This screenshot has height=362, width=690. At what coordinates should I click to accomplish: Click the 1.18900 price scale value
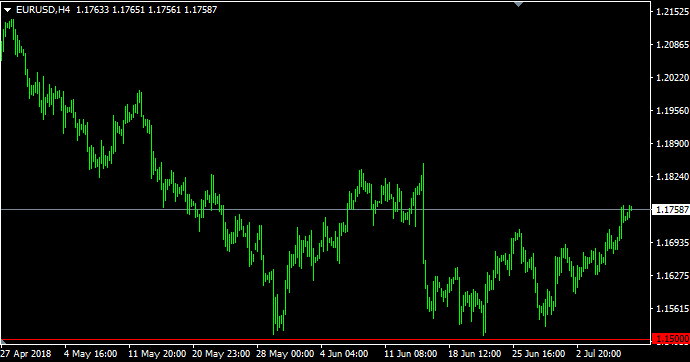coord(672,143)
